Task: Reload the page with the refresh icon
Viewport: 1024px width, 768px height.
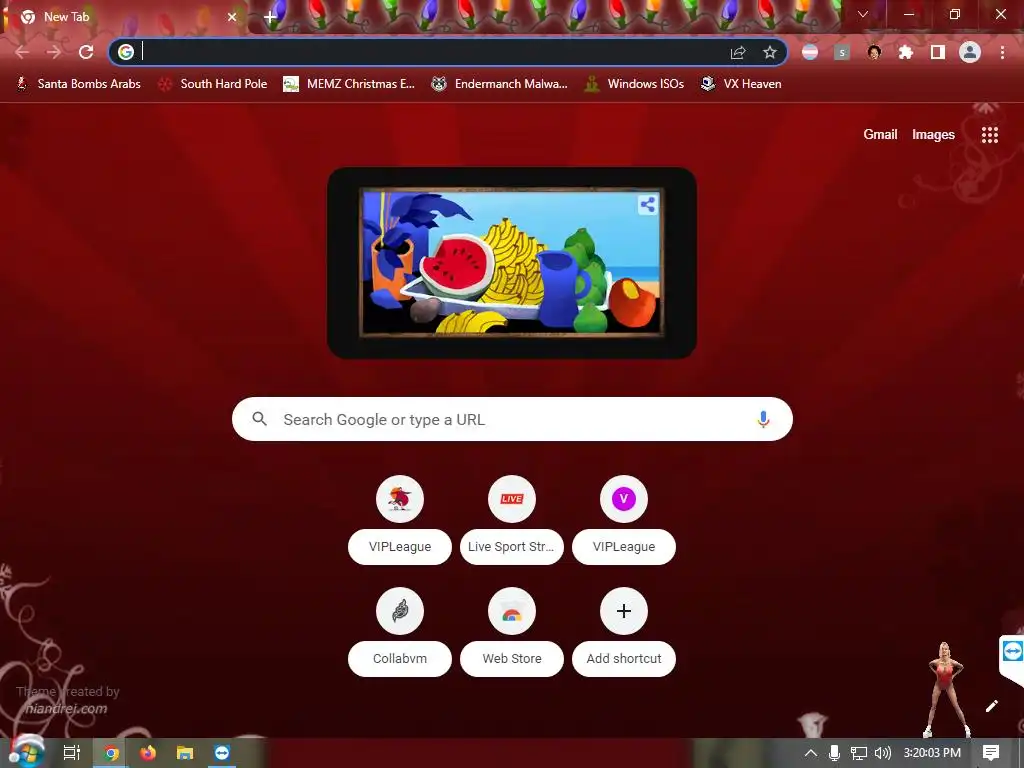Action: [86, 52]
